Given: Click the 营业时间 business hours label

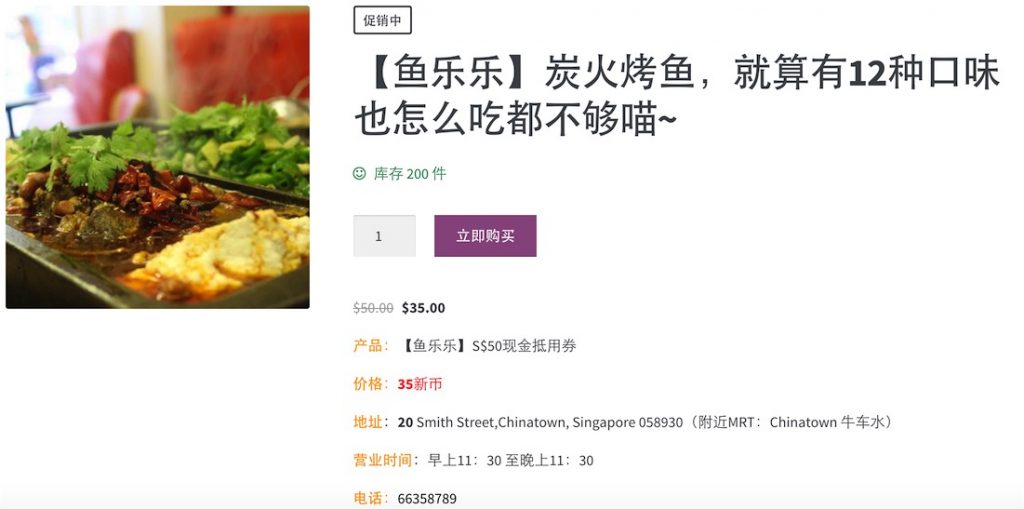Looking at the screenshot, I should 383,460.
